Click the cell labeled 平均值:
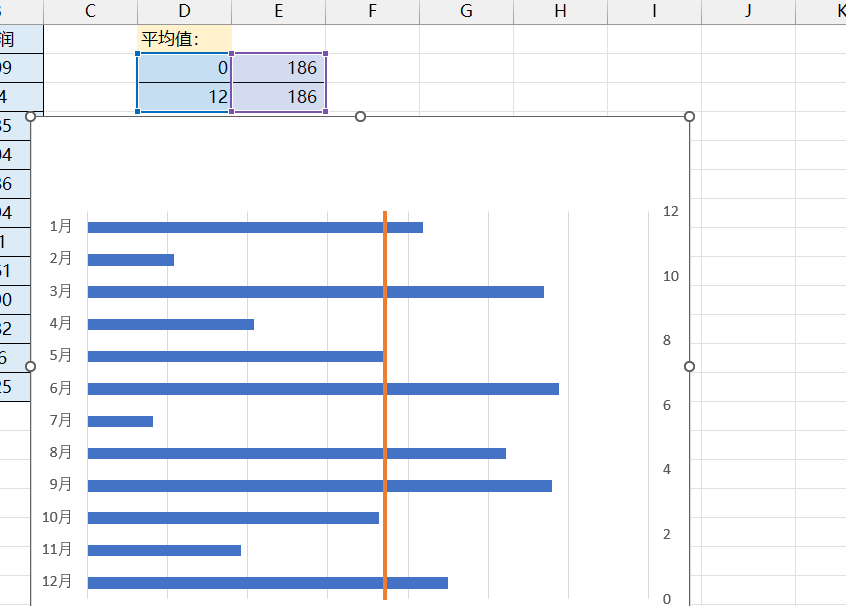 click(x=185, y=39)
